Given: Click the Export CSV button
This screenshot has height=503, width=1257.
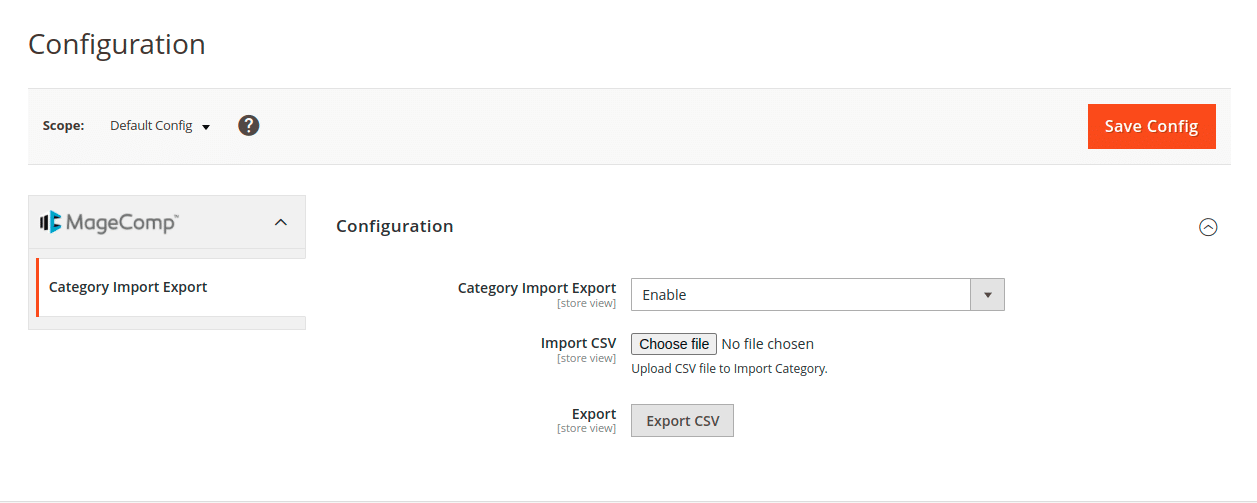Looking at the screenshot, I should [x=682, y=421].
